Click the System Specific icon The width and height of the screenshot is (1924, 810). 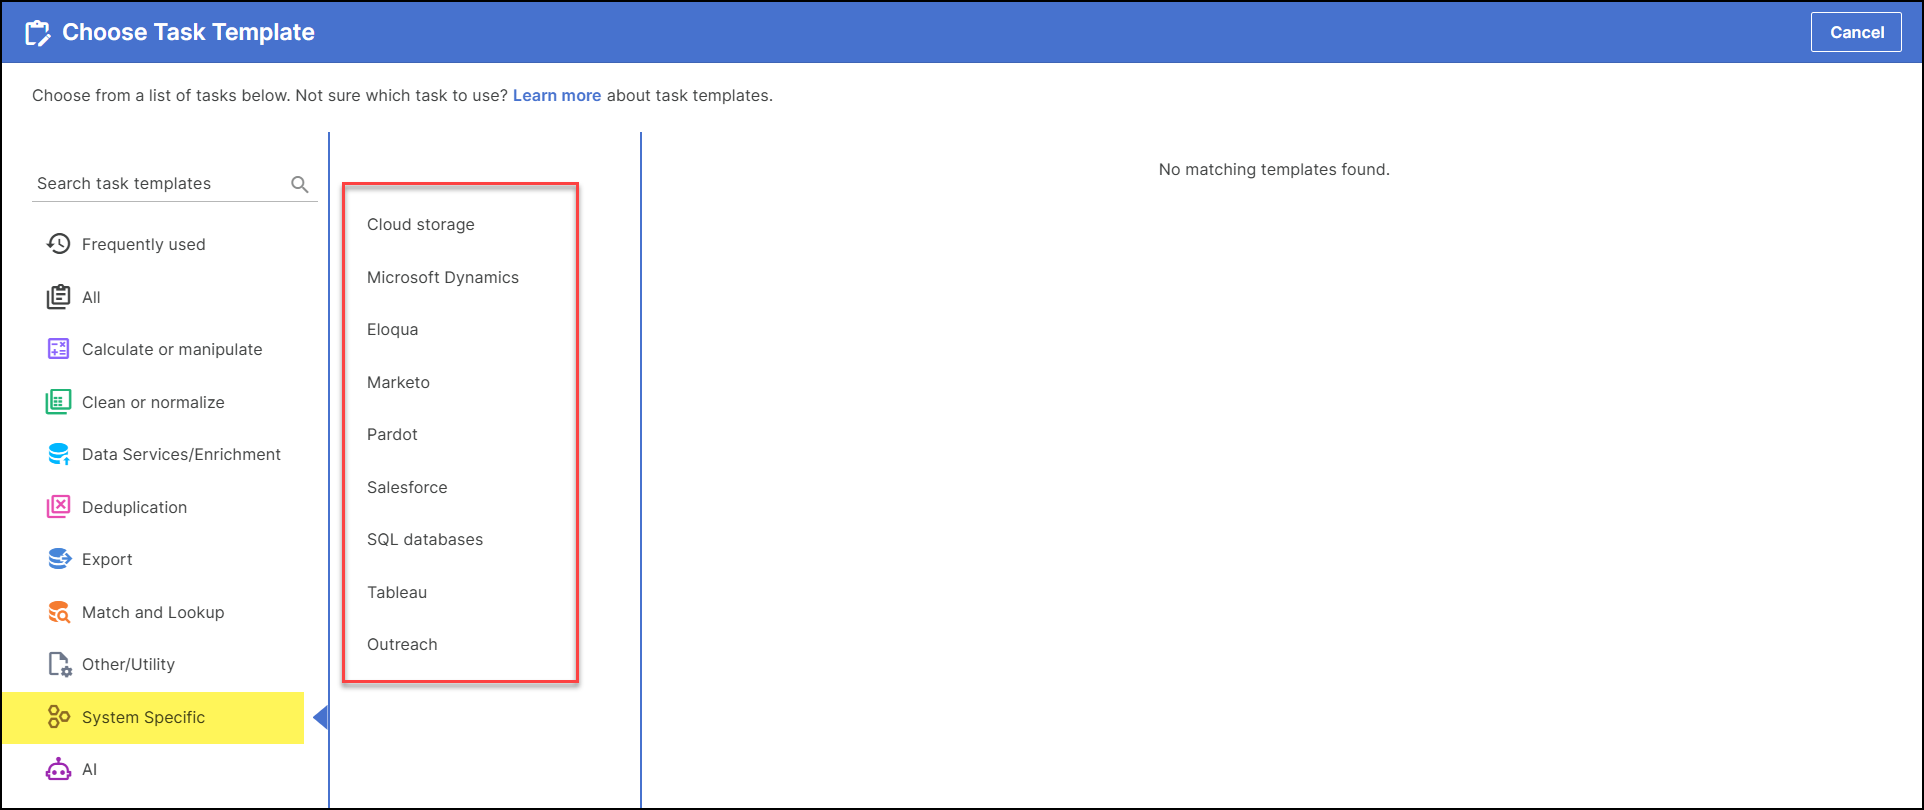tap(59, 717)
